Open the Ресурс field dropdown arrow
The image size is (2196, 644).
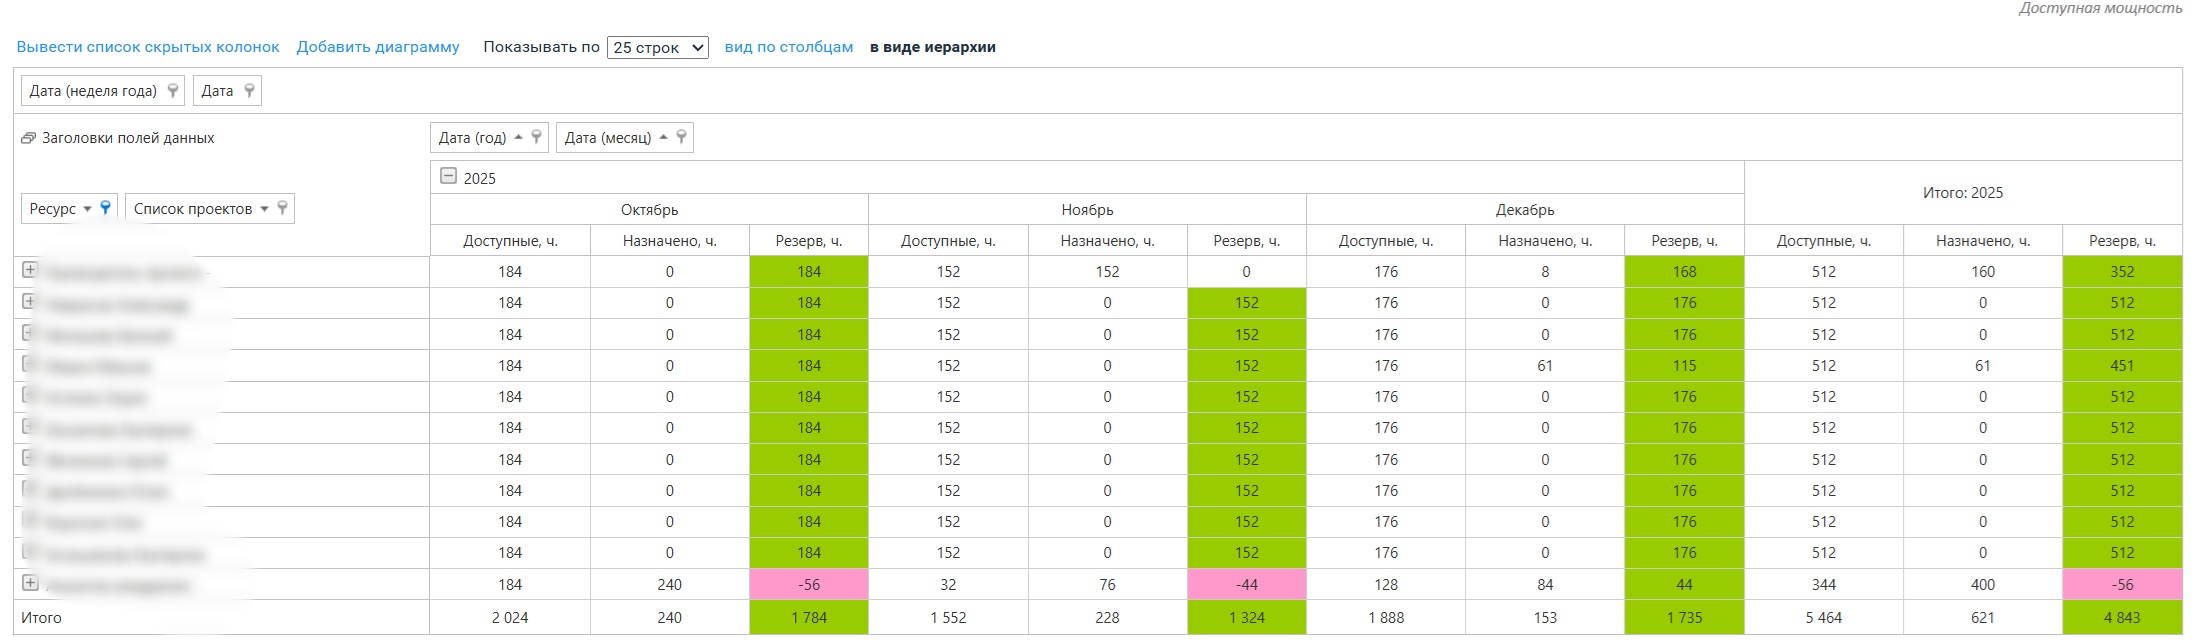coord(87,209)
